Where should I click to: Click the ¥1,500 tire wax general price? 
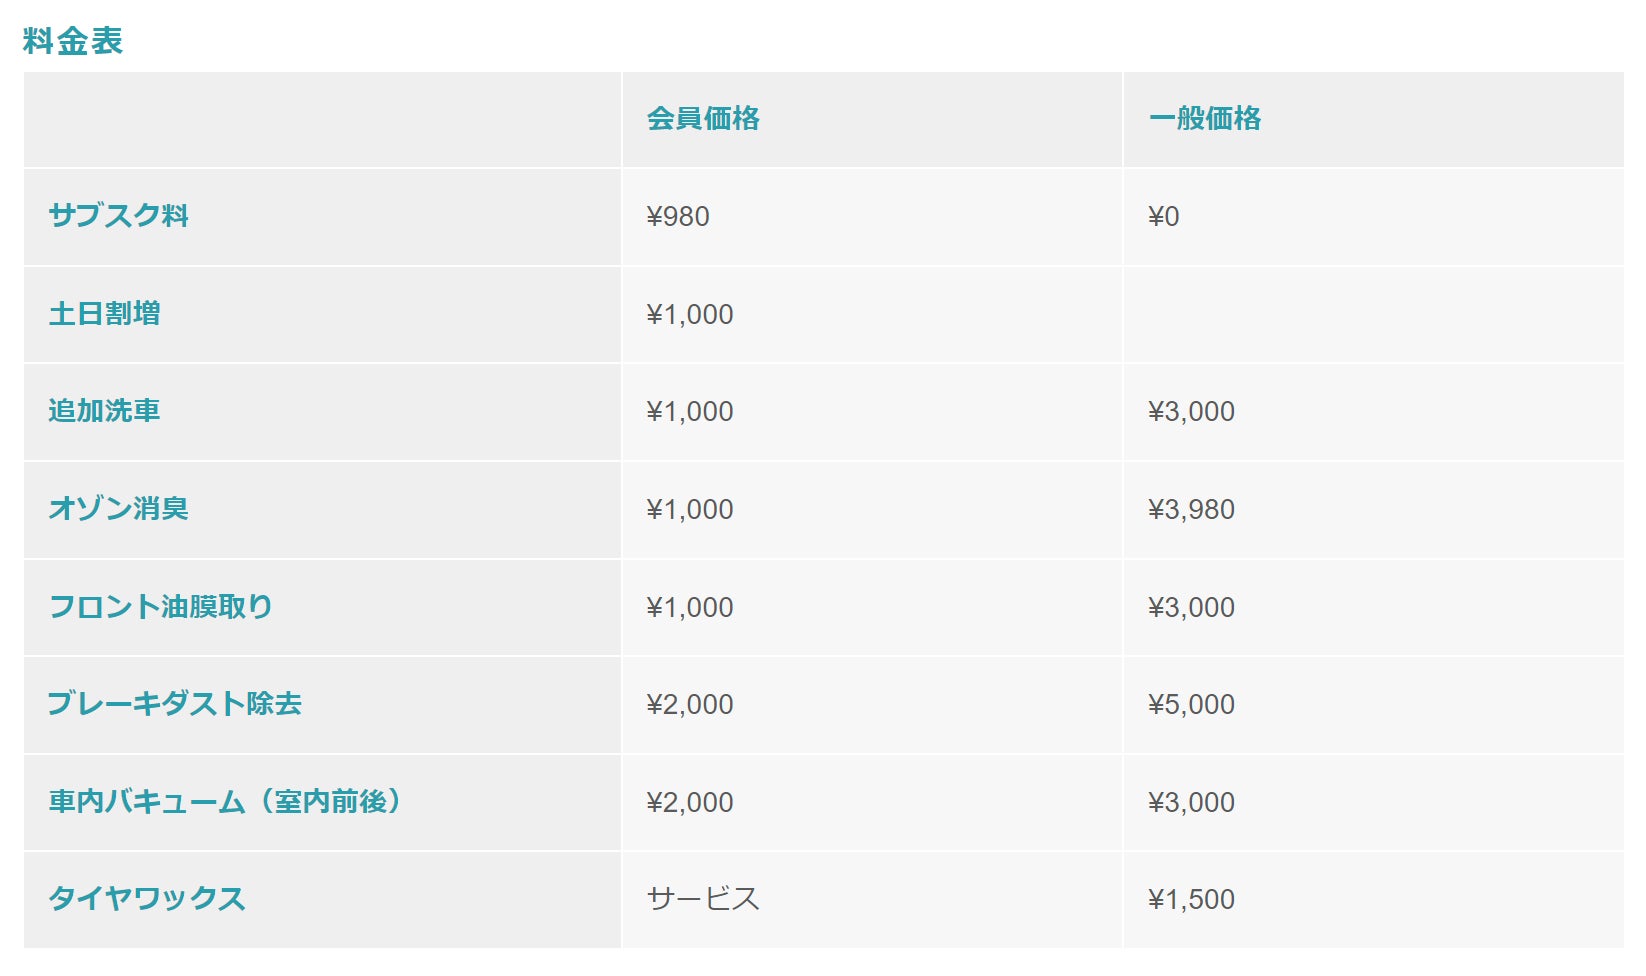(x=1191, y=900)
